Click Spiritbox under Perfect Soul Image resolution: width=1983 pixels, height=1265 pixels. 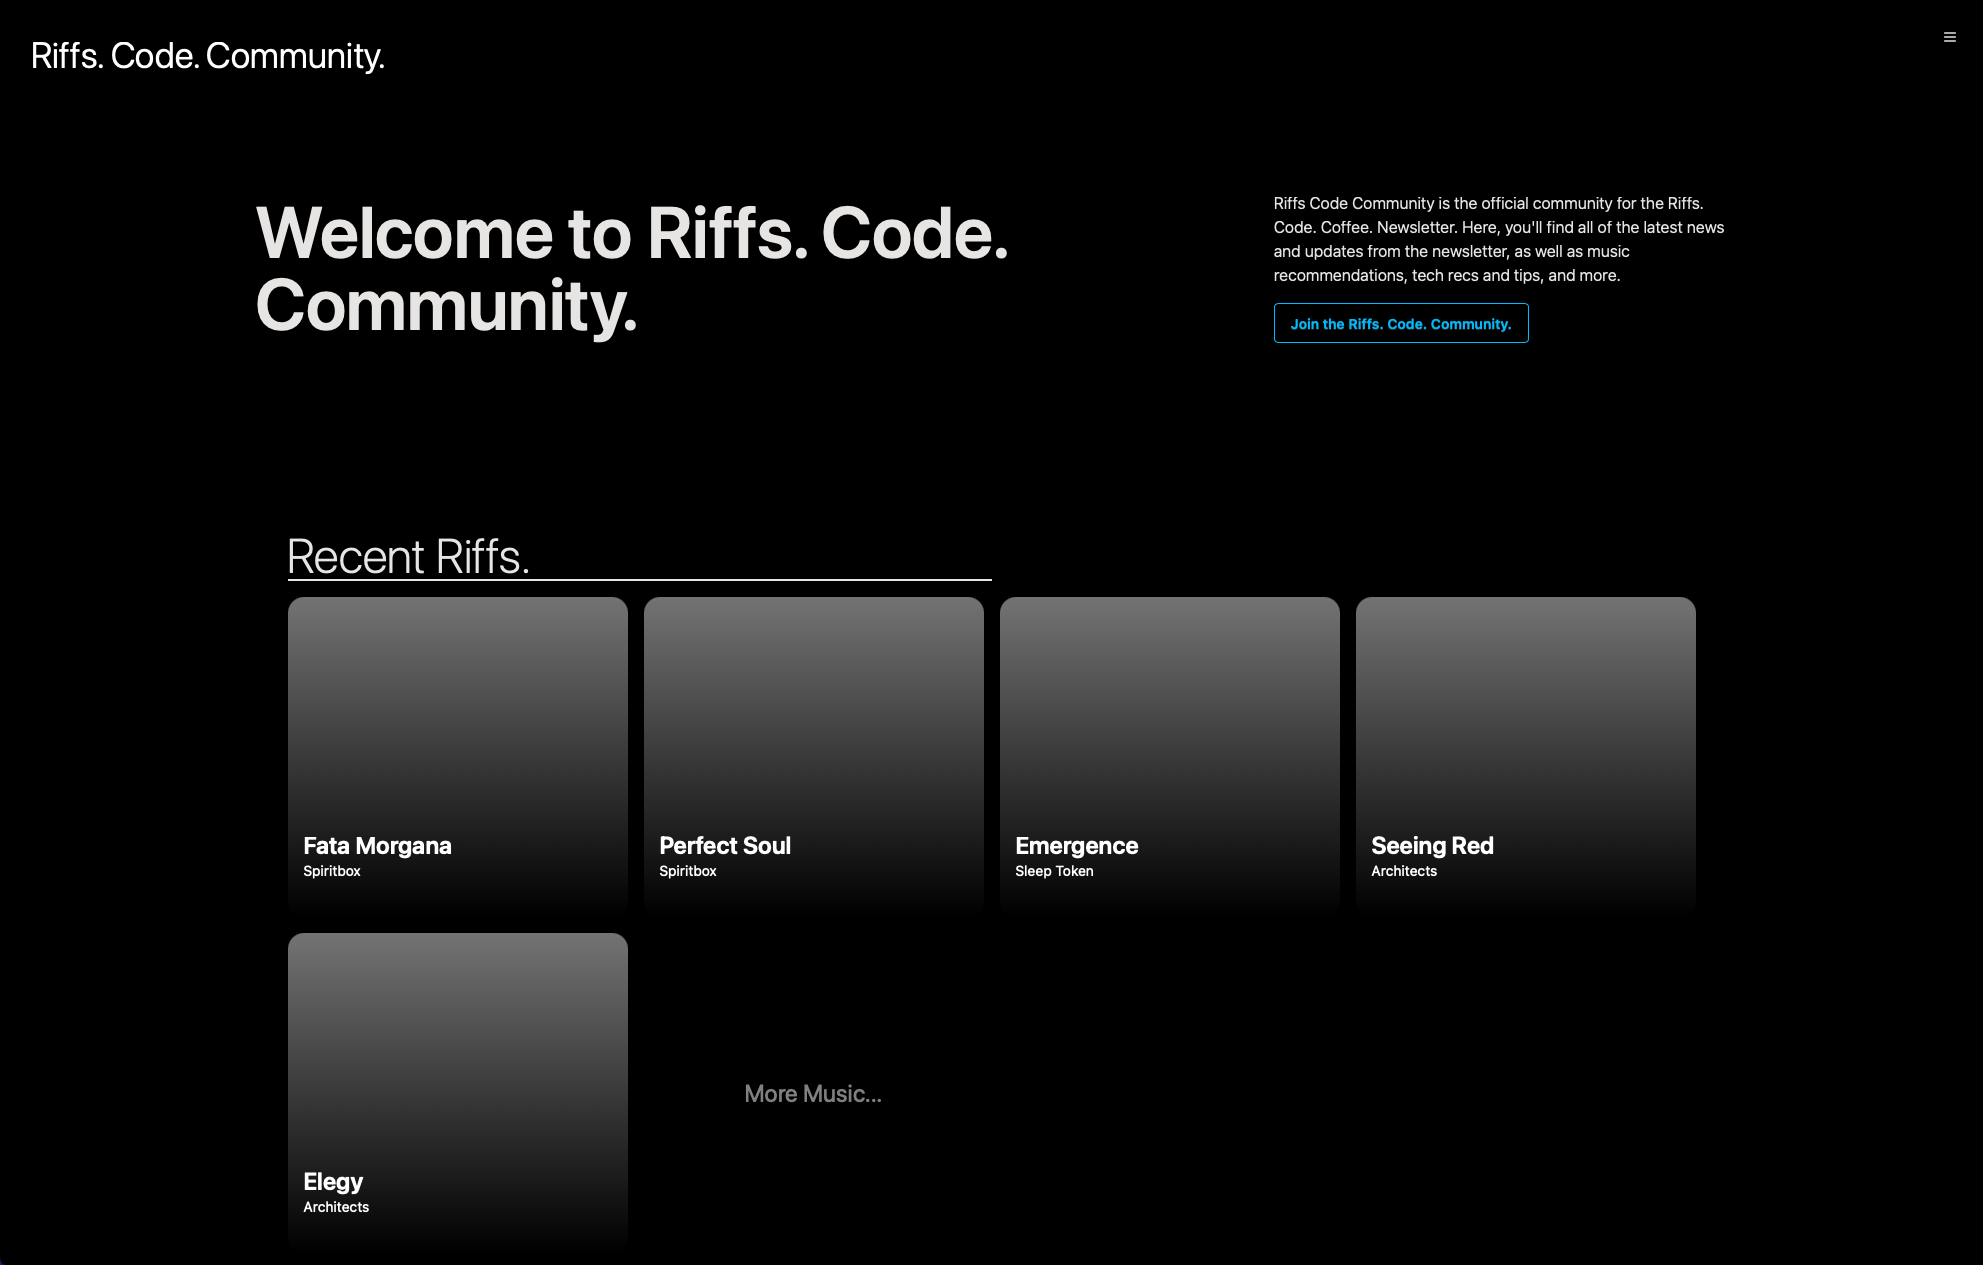click(688, 871)
